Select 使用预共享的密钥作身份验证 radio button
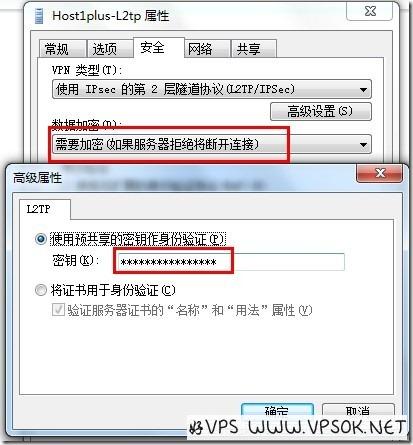 coord(41,239)
